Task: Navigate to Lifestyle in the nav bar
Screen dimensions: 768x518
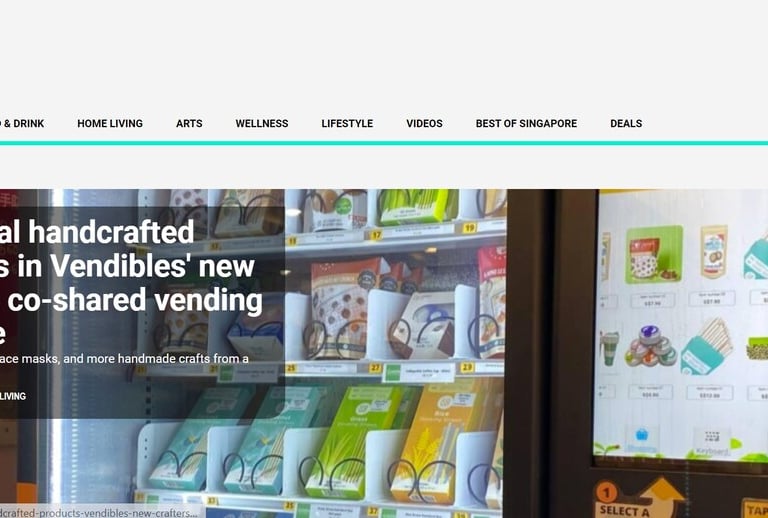Action: click(347, 123)
